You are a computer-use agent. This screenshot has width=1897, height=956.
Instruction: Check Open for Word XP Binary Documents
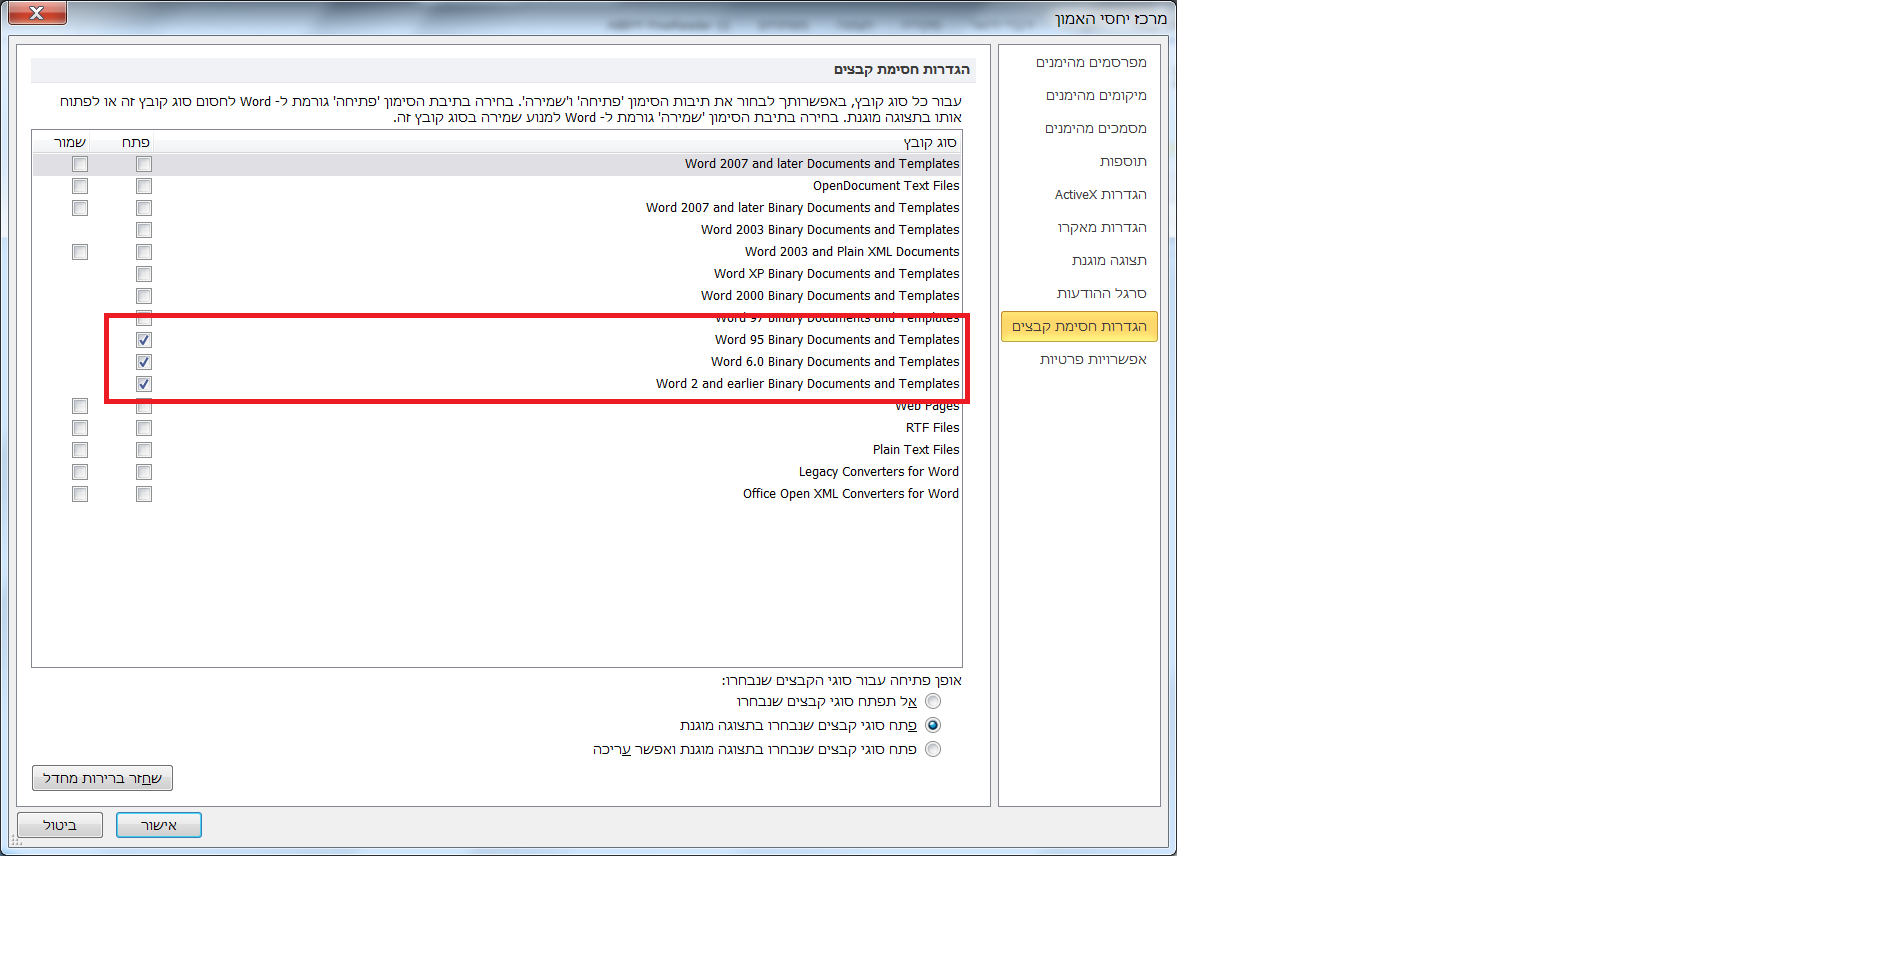[x=144, y=274]
